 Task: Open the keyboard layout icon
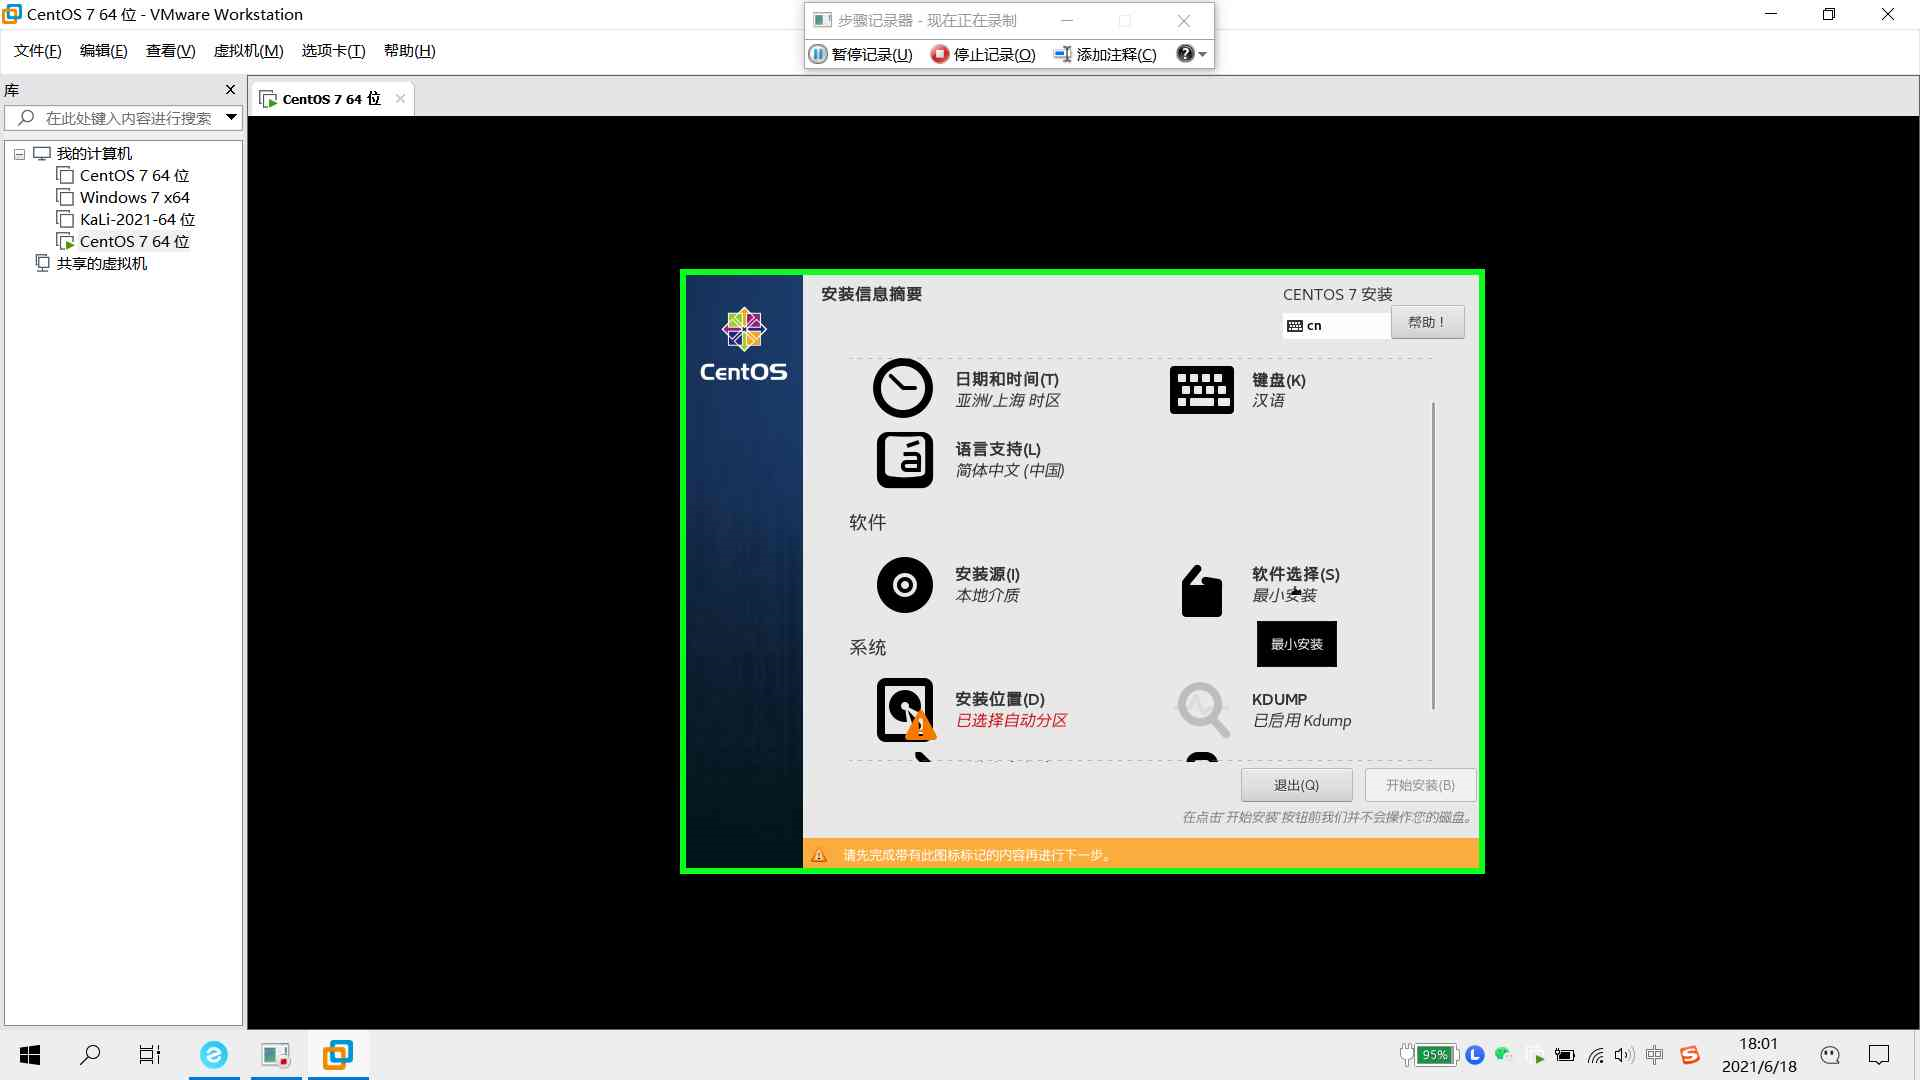coord(1201,389)
